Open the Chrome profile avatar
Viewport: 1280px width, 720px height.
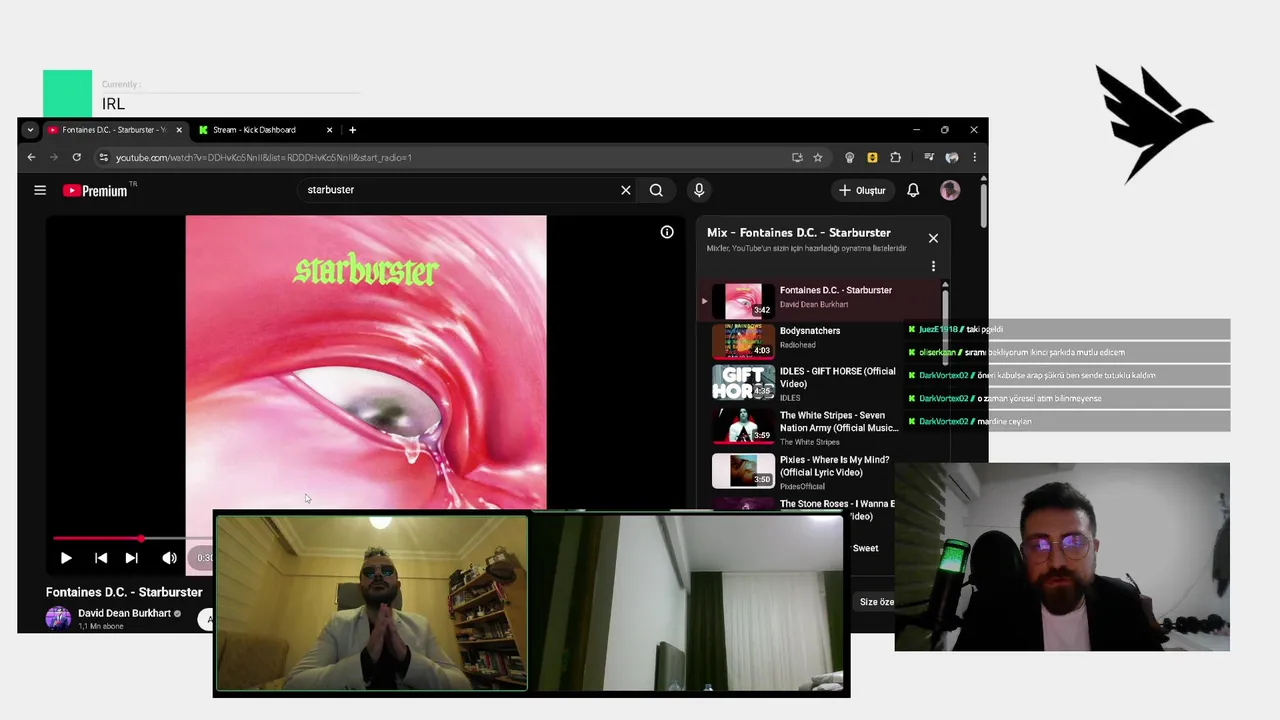952,157
